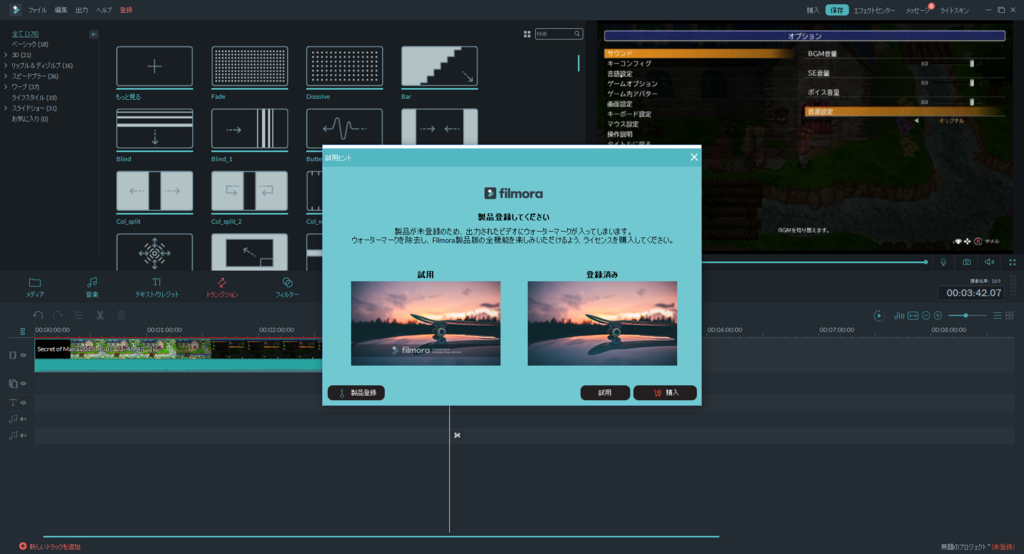Image resolution: width=1024 pixels, height=554 pixels.
Task: Select the Blind transition thumbnail
Action: tap(154, 129)
